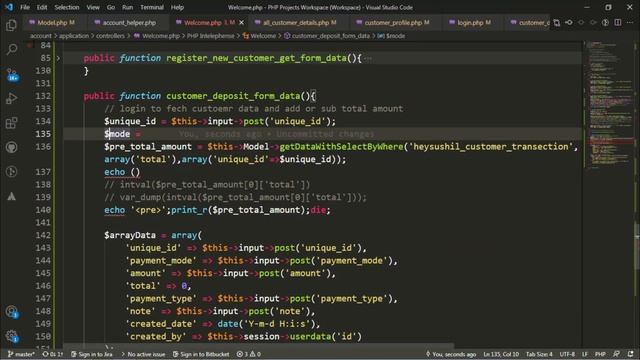Click the 'application' breadcrumb segment
This screenshot has height=360, width=640.
click(x=74, y=36)
